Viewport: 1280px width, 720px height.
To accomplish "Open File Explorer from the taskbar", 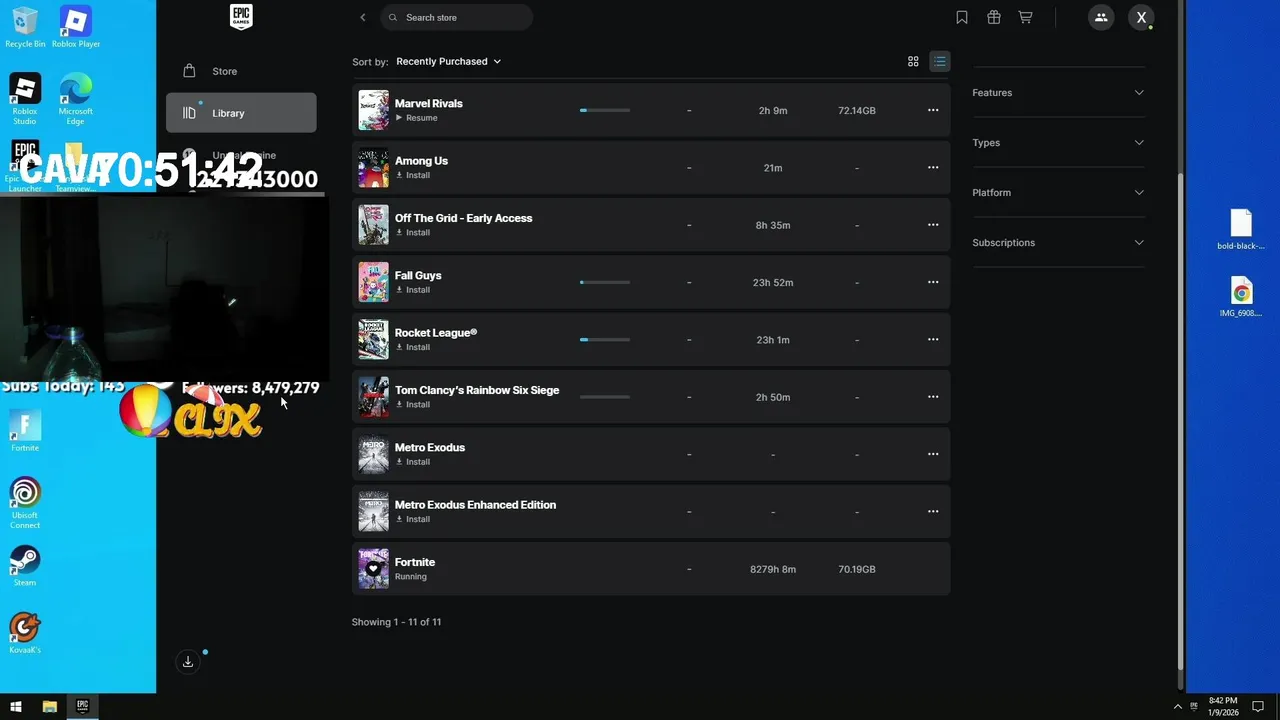I will 49,706.
